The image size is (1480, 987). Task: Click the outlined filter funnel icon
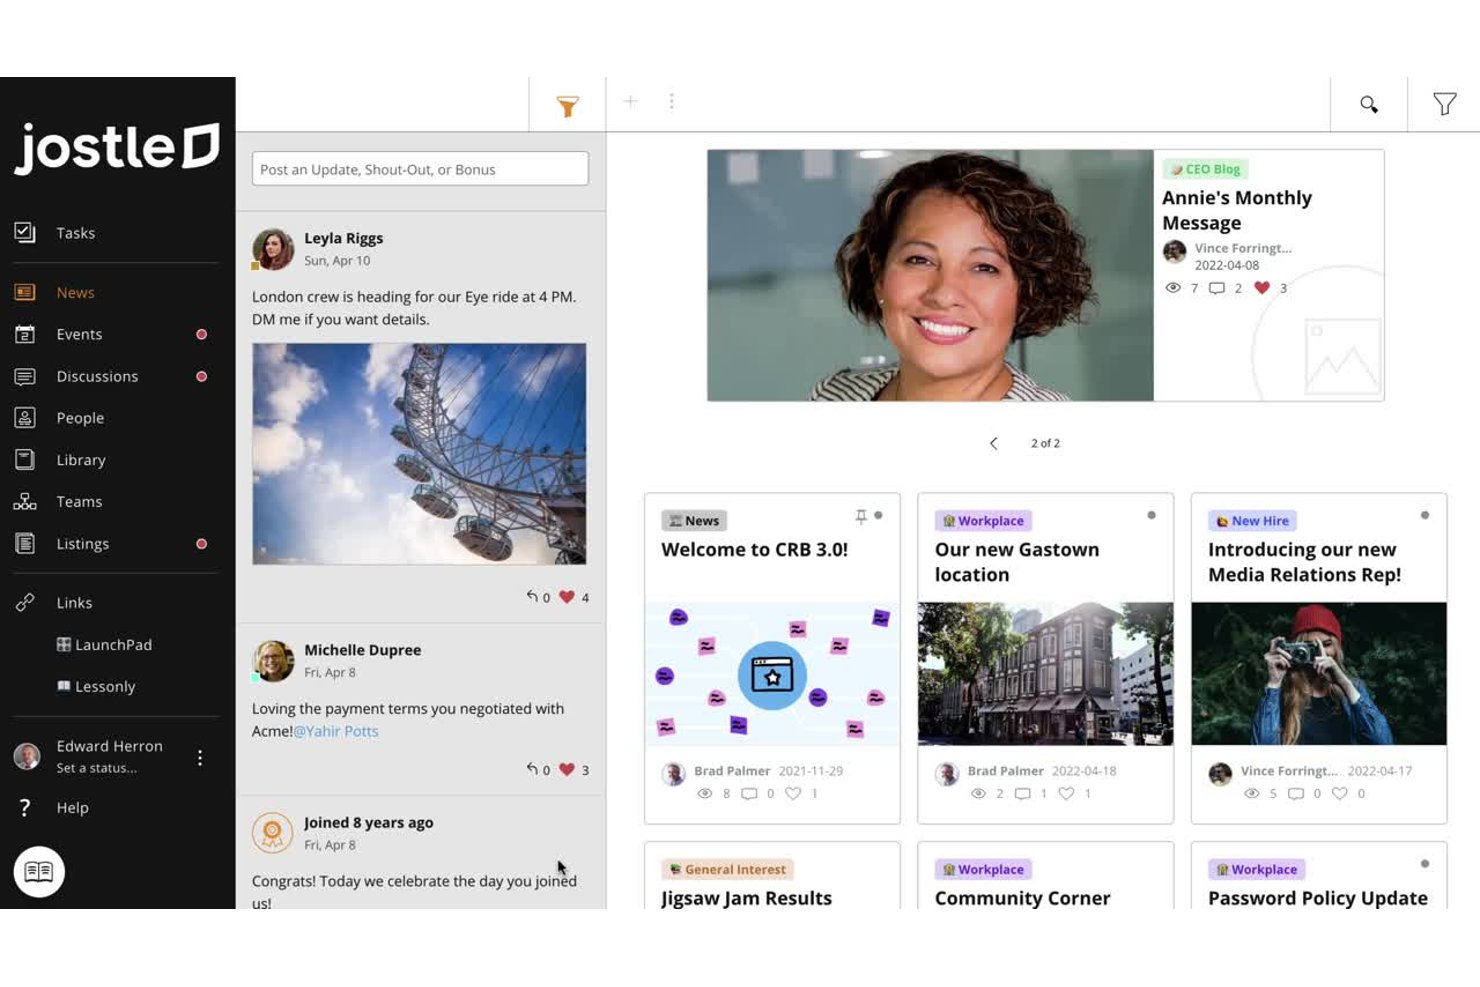(1444, 104)
